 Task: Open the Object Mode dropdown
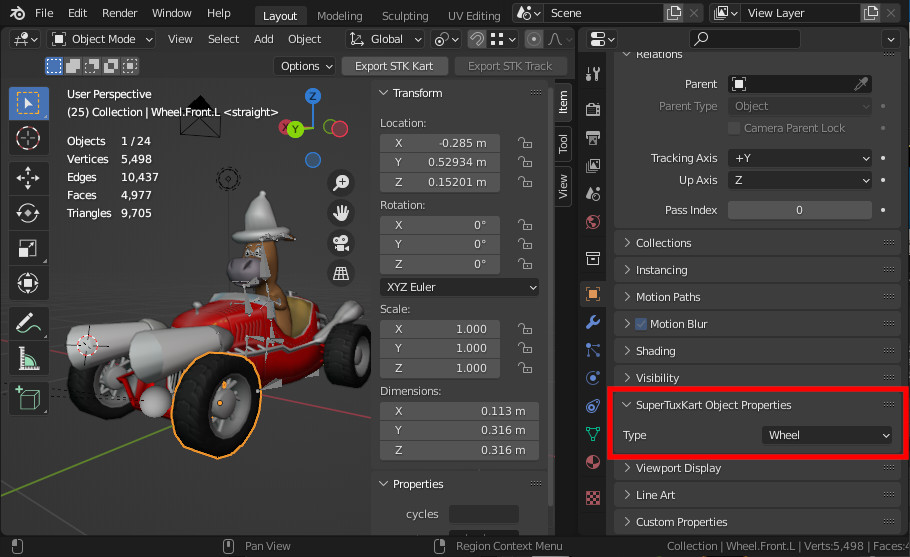[102, 39]
